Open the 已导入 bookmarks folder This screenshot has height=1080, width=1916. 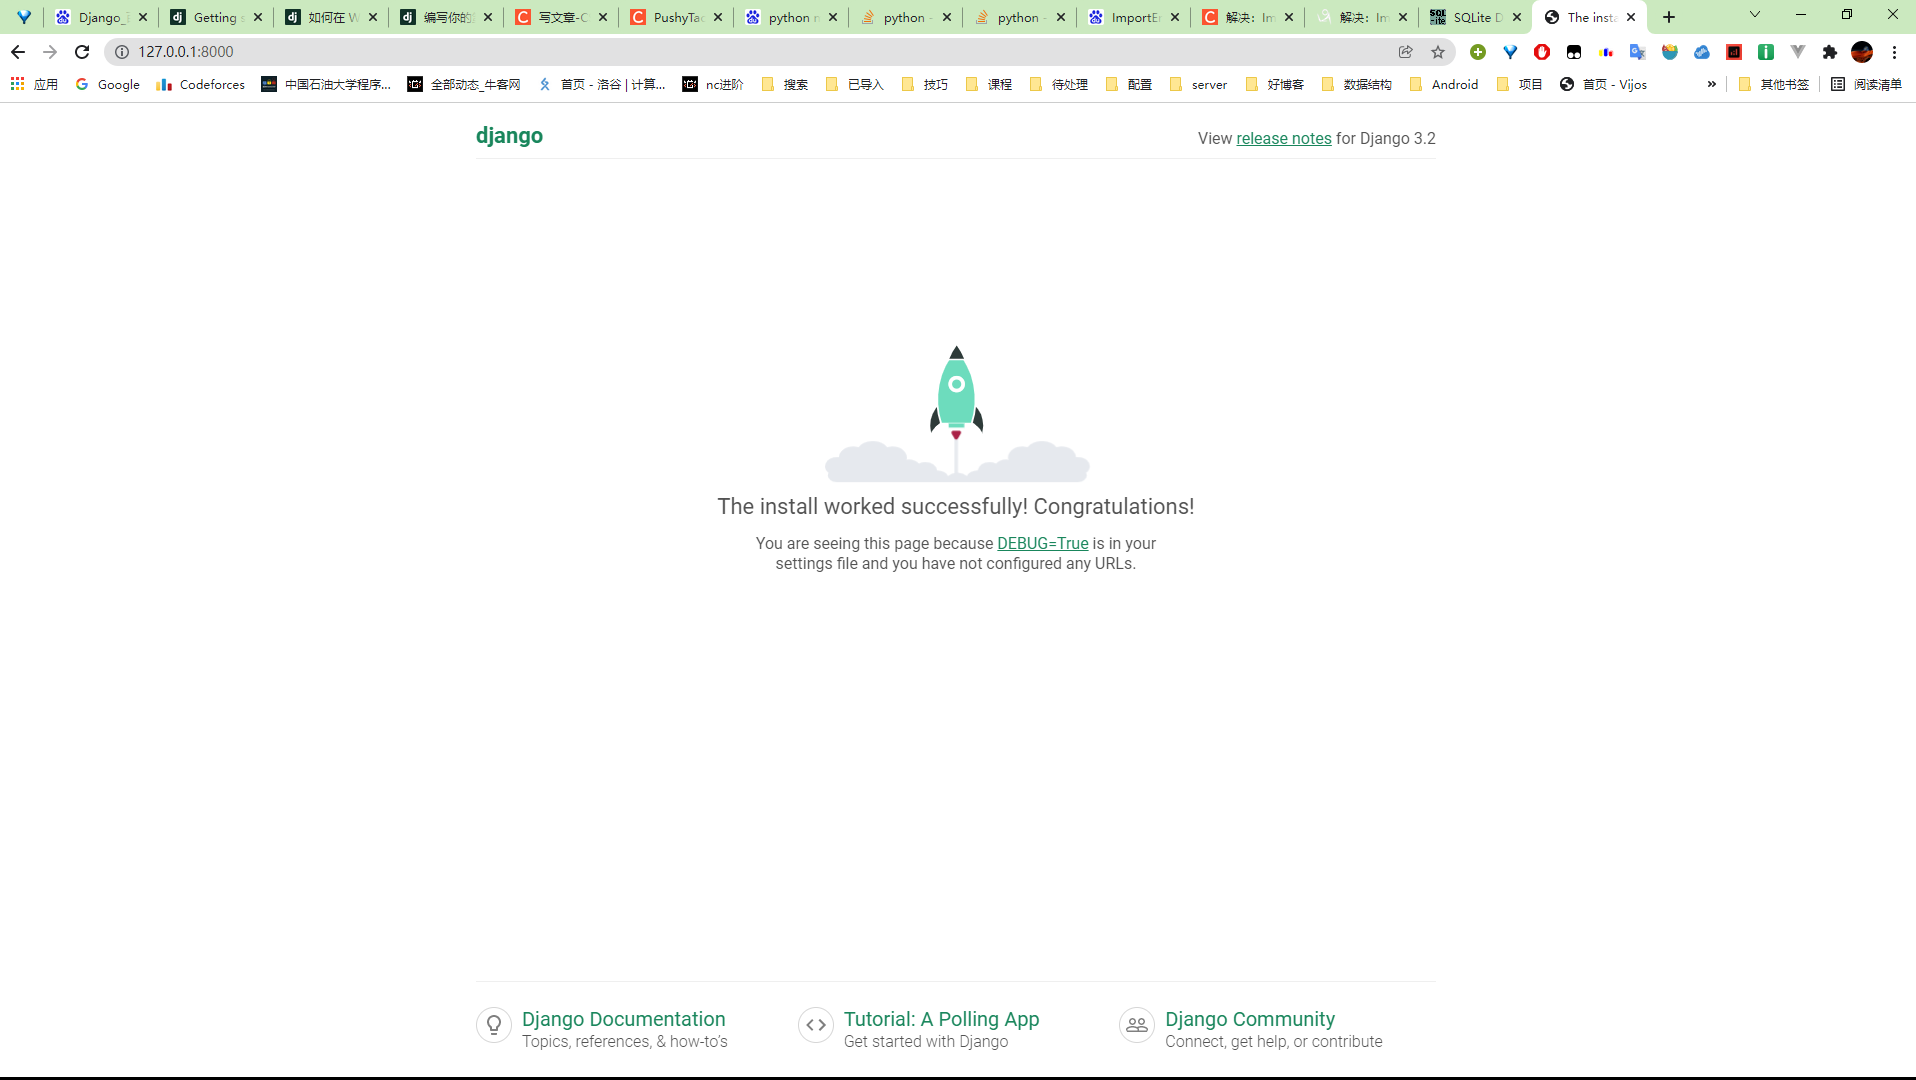click(856, 85)
